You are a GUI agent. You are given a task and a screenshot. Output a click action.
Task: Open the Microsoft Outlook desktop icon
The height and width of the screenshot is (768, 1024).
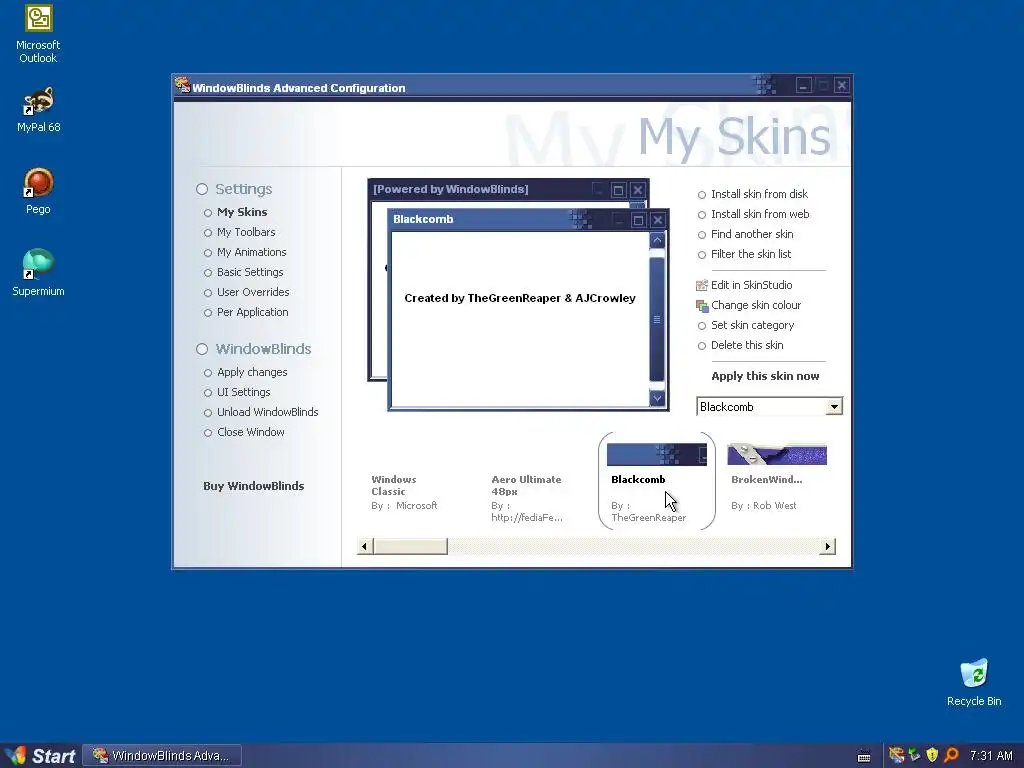pos(38,34)
